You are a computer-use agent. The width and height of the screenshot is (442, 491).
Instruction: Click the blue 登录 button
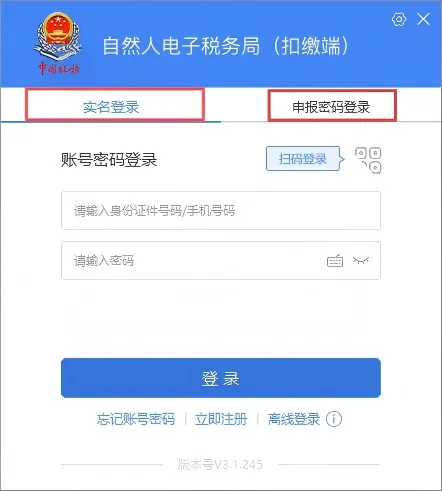coord(221,378)
